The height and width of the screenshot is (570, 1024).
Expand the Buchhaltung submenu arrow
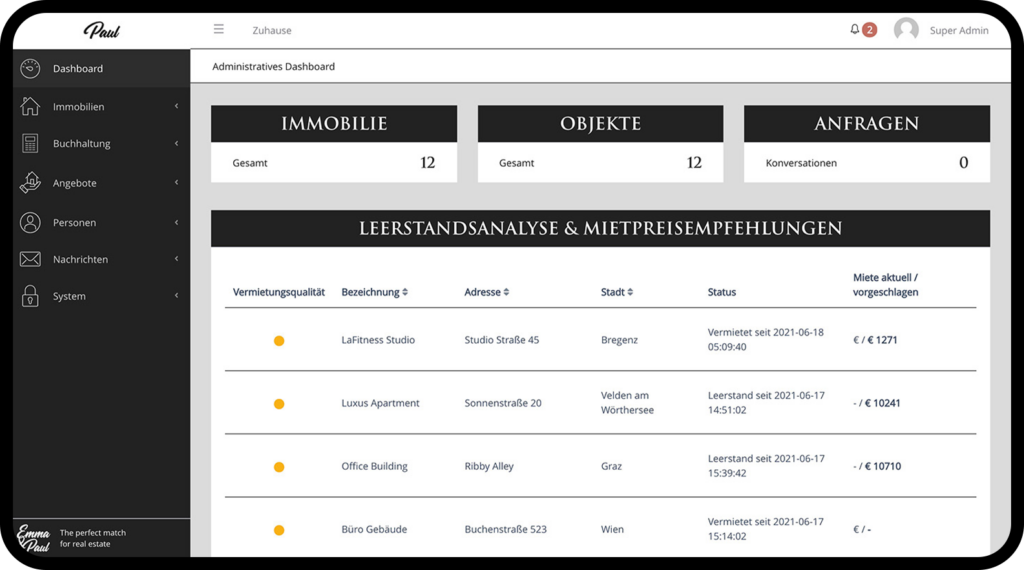point(176,144)
